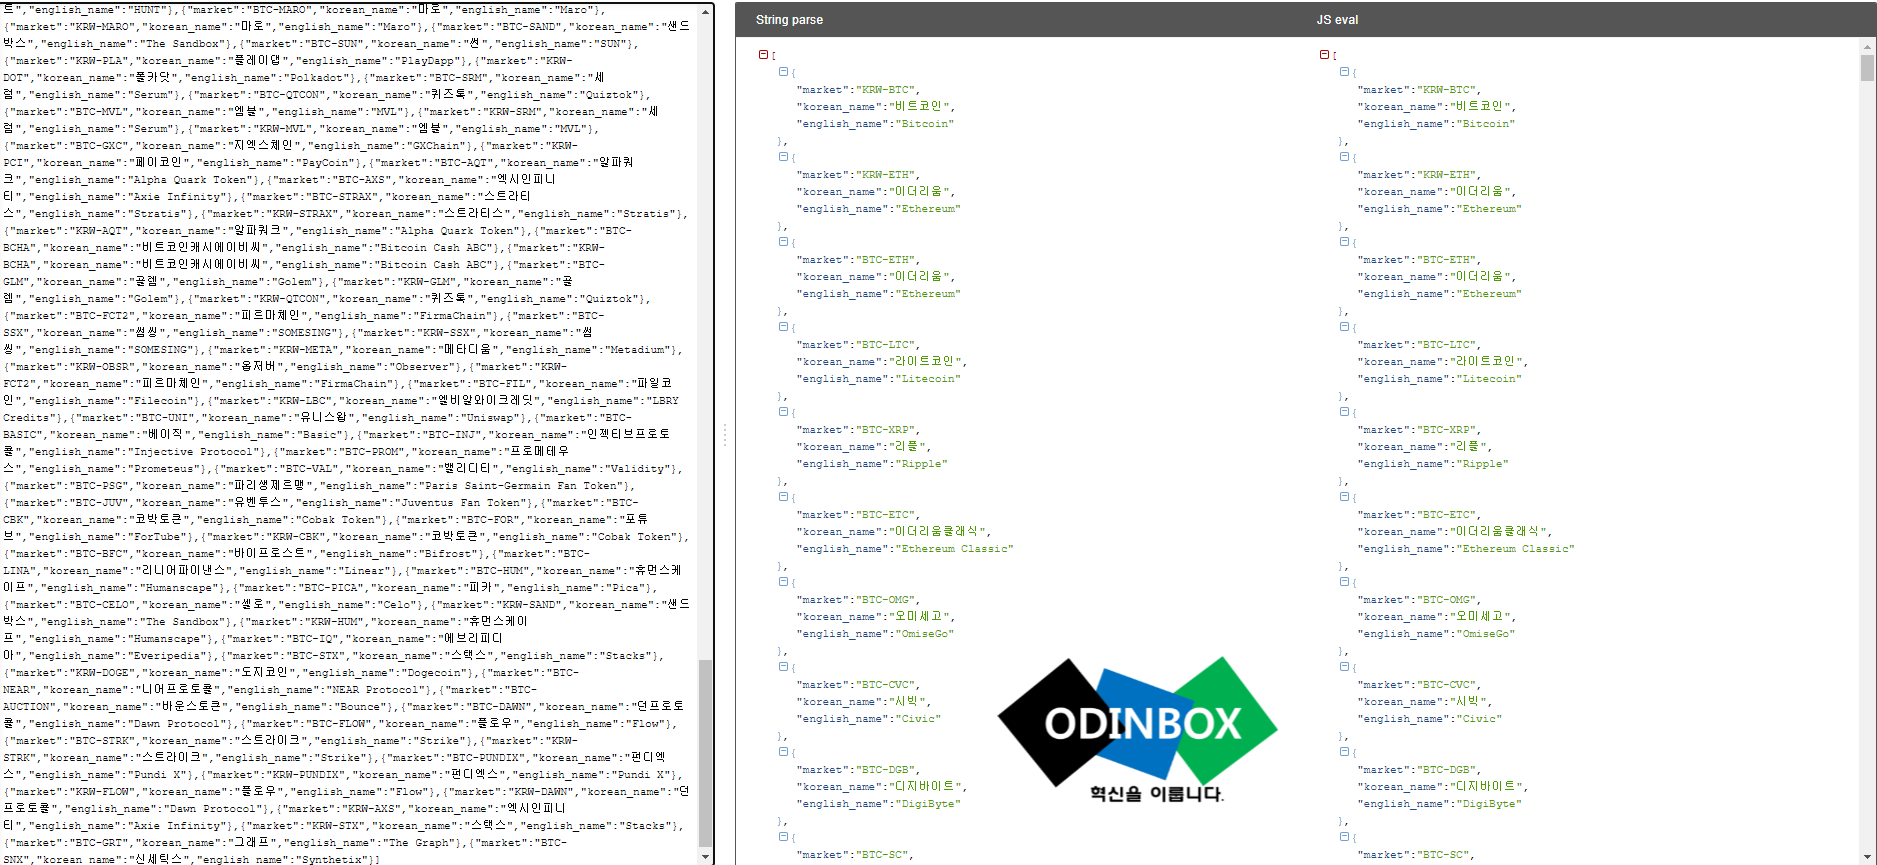Select "english_name":"Civic" in JS eval
Viewport: 1877px width, 865px height.
(1430, 719)
